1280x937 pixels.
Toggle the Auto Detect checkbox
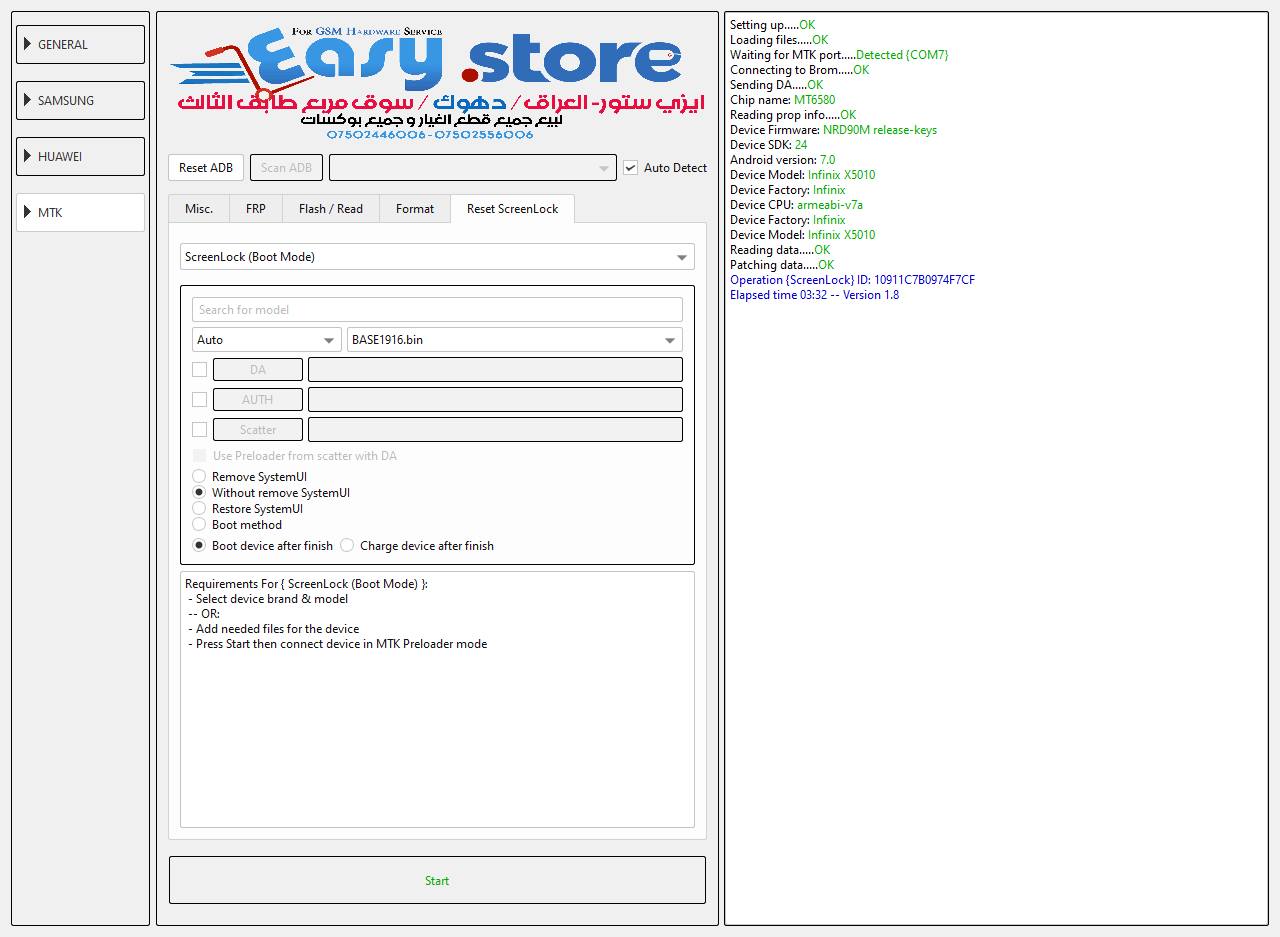[631, 168]
